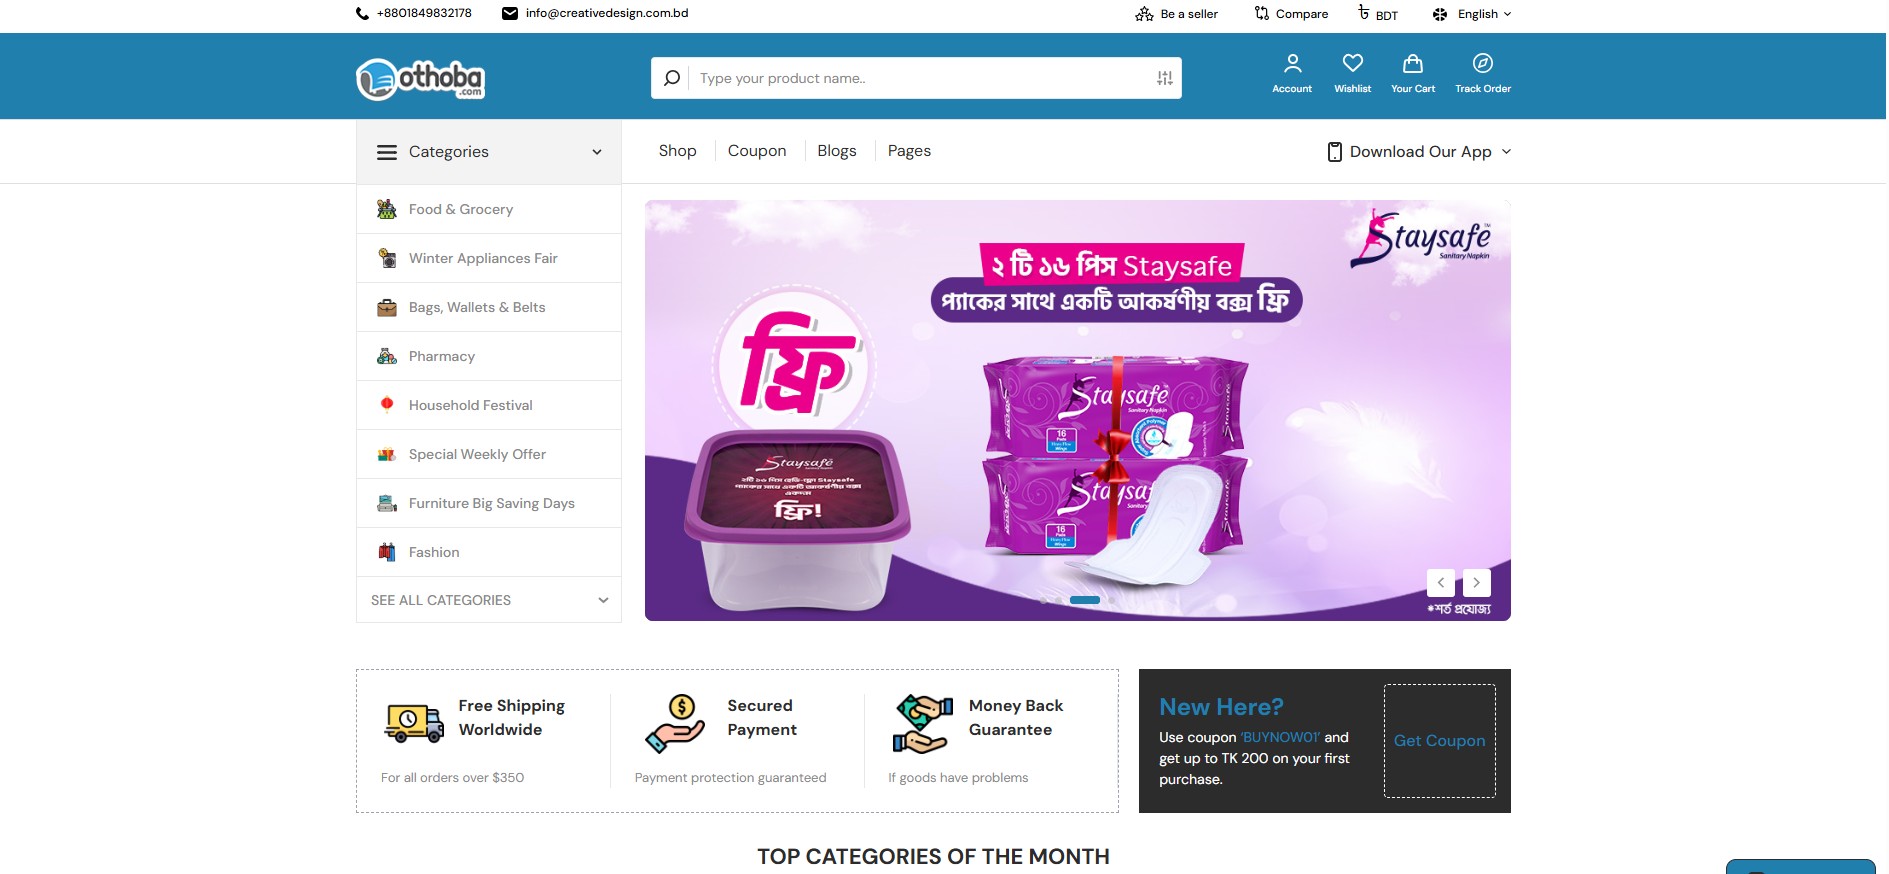Click the info@creativedesign.com.bd email address

pyautogui.click(x=607, y=13)
